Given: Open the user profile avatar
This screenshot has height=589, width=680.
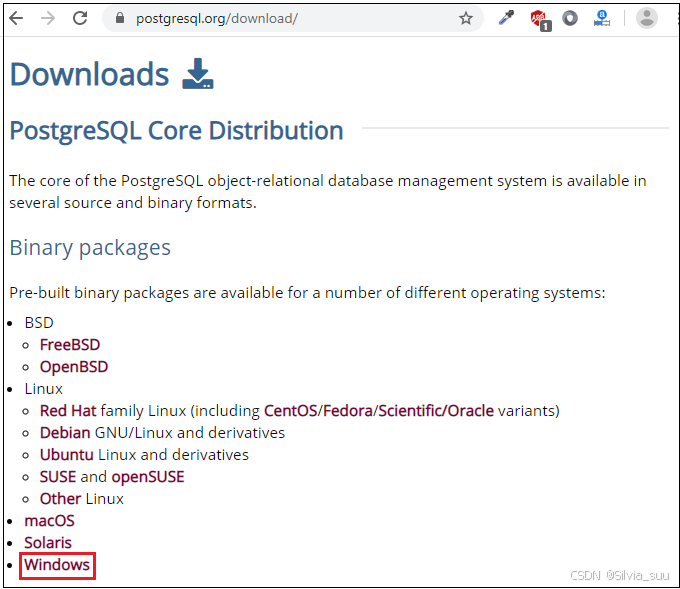Looking at the screenshot, I should point(647,18).
